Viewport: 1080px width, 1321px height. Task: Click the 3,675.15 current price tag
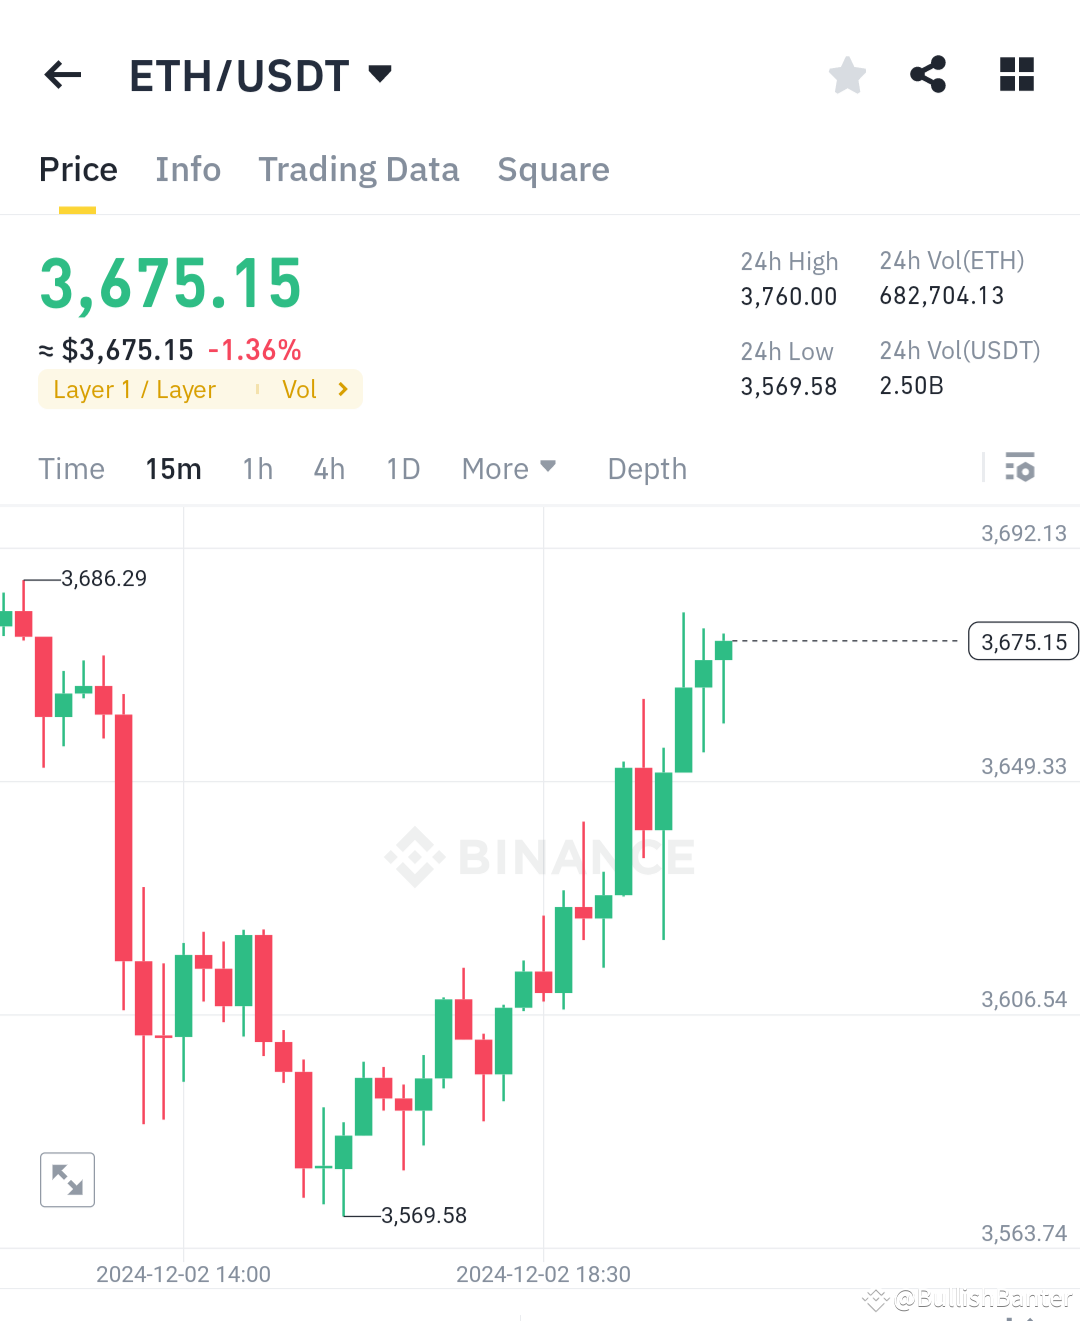(x=1023, y=641)
